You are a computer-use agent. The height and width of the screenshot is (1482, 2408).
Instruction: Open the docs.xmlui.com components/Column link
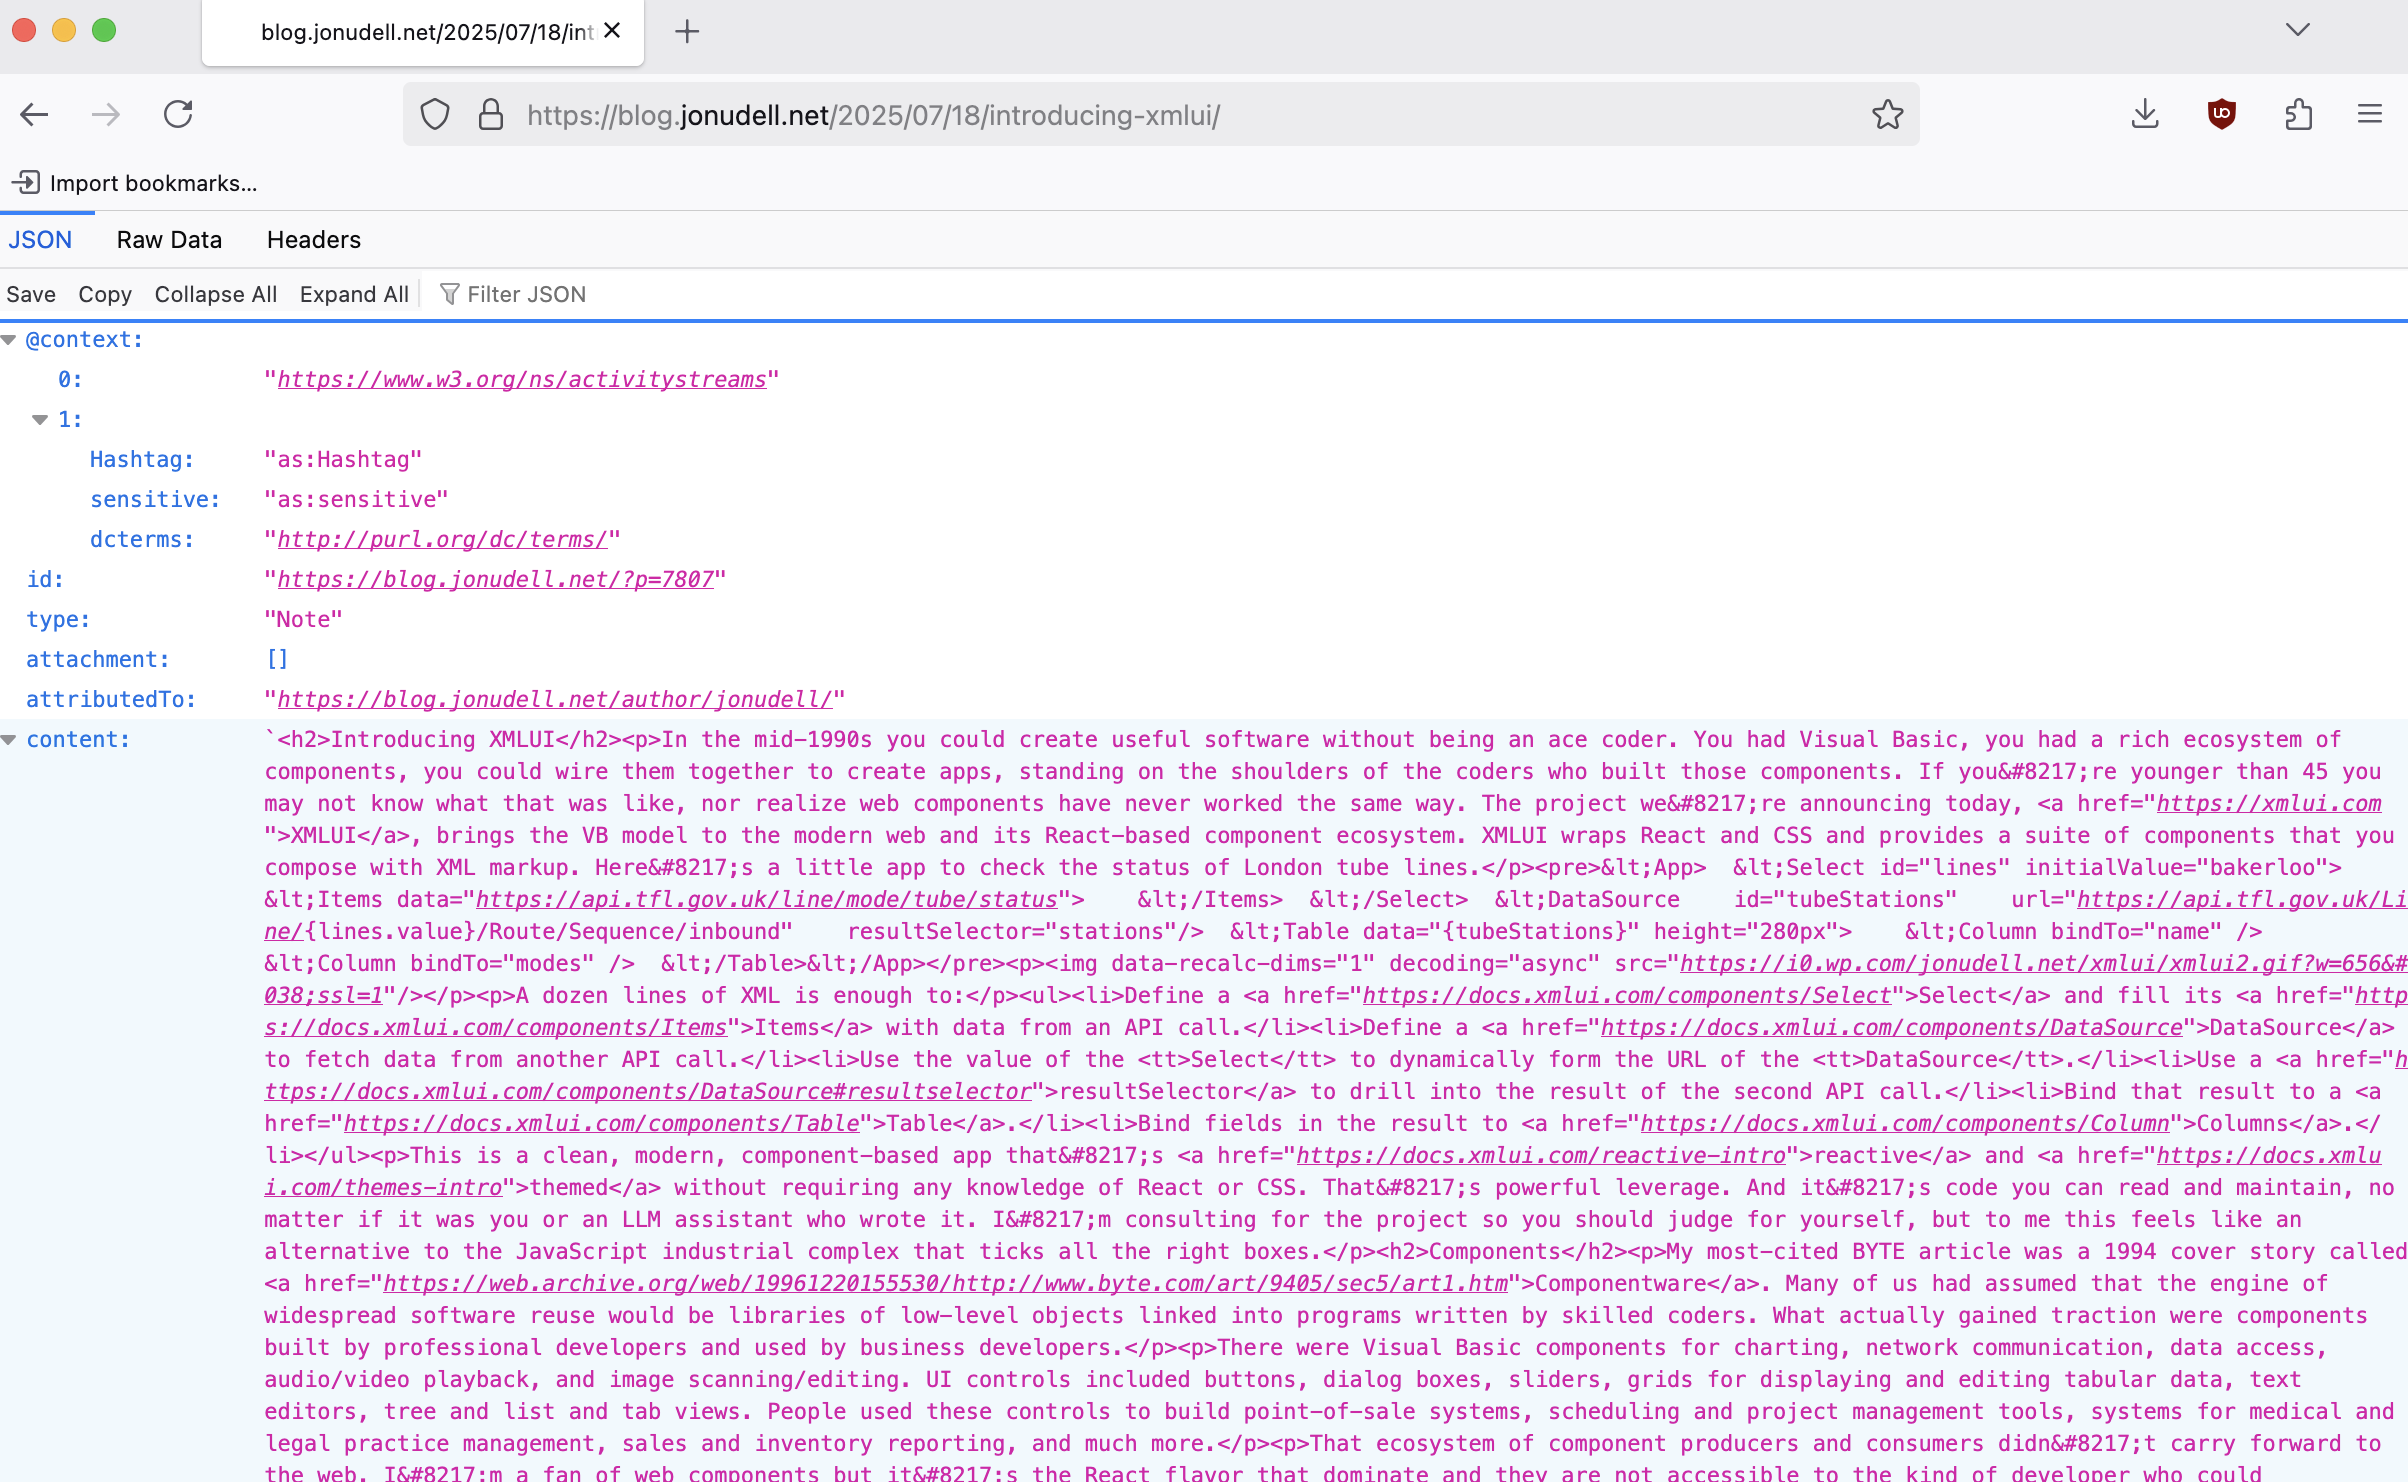click(1905, 1124)
